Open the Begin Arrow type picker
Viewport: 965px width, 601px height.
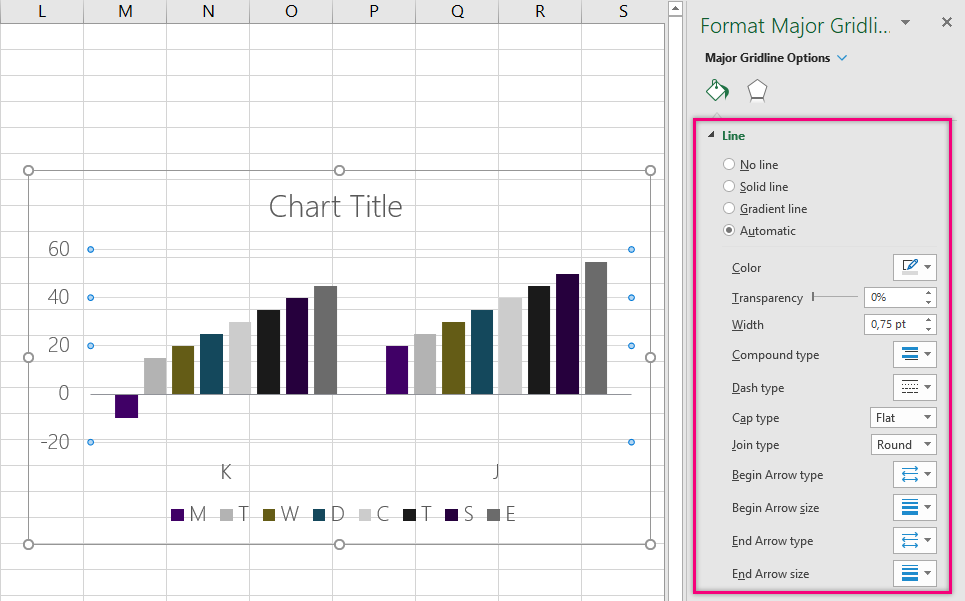coord(915,474)
